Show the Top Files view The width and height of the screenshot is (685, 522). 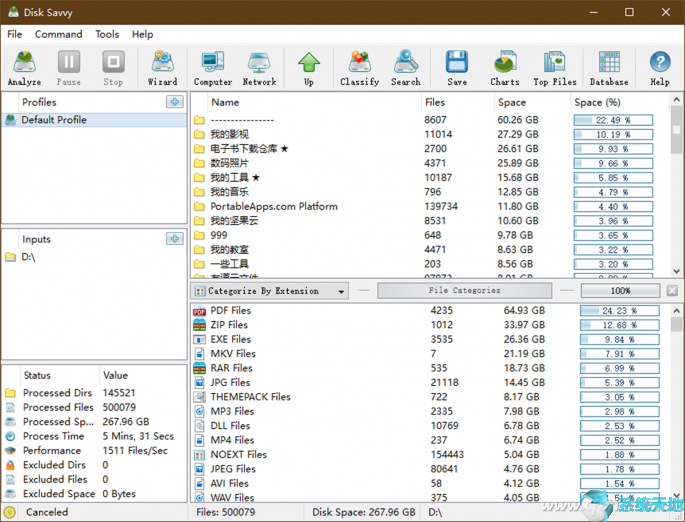555,68
